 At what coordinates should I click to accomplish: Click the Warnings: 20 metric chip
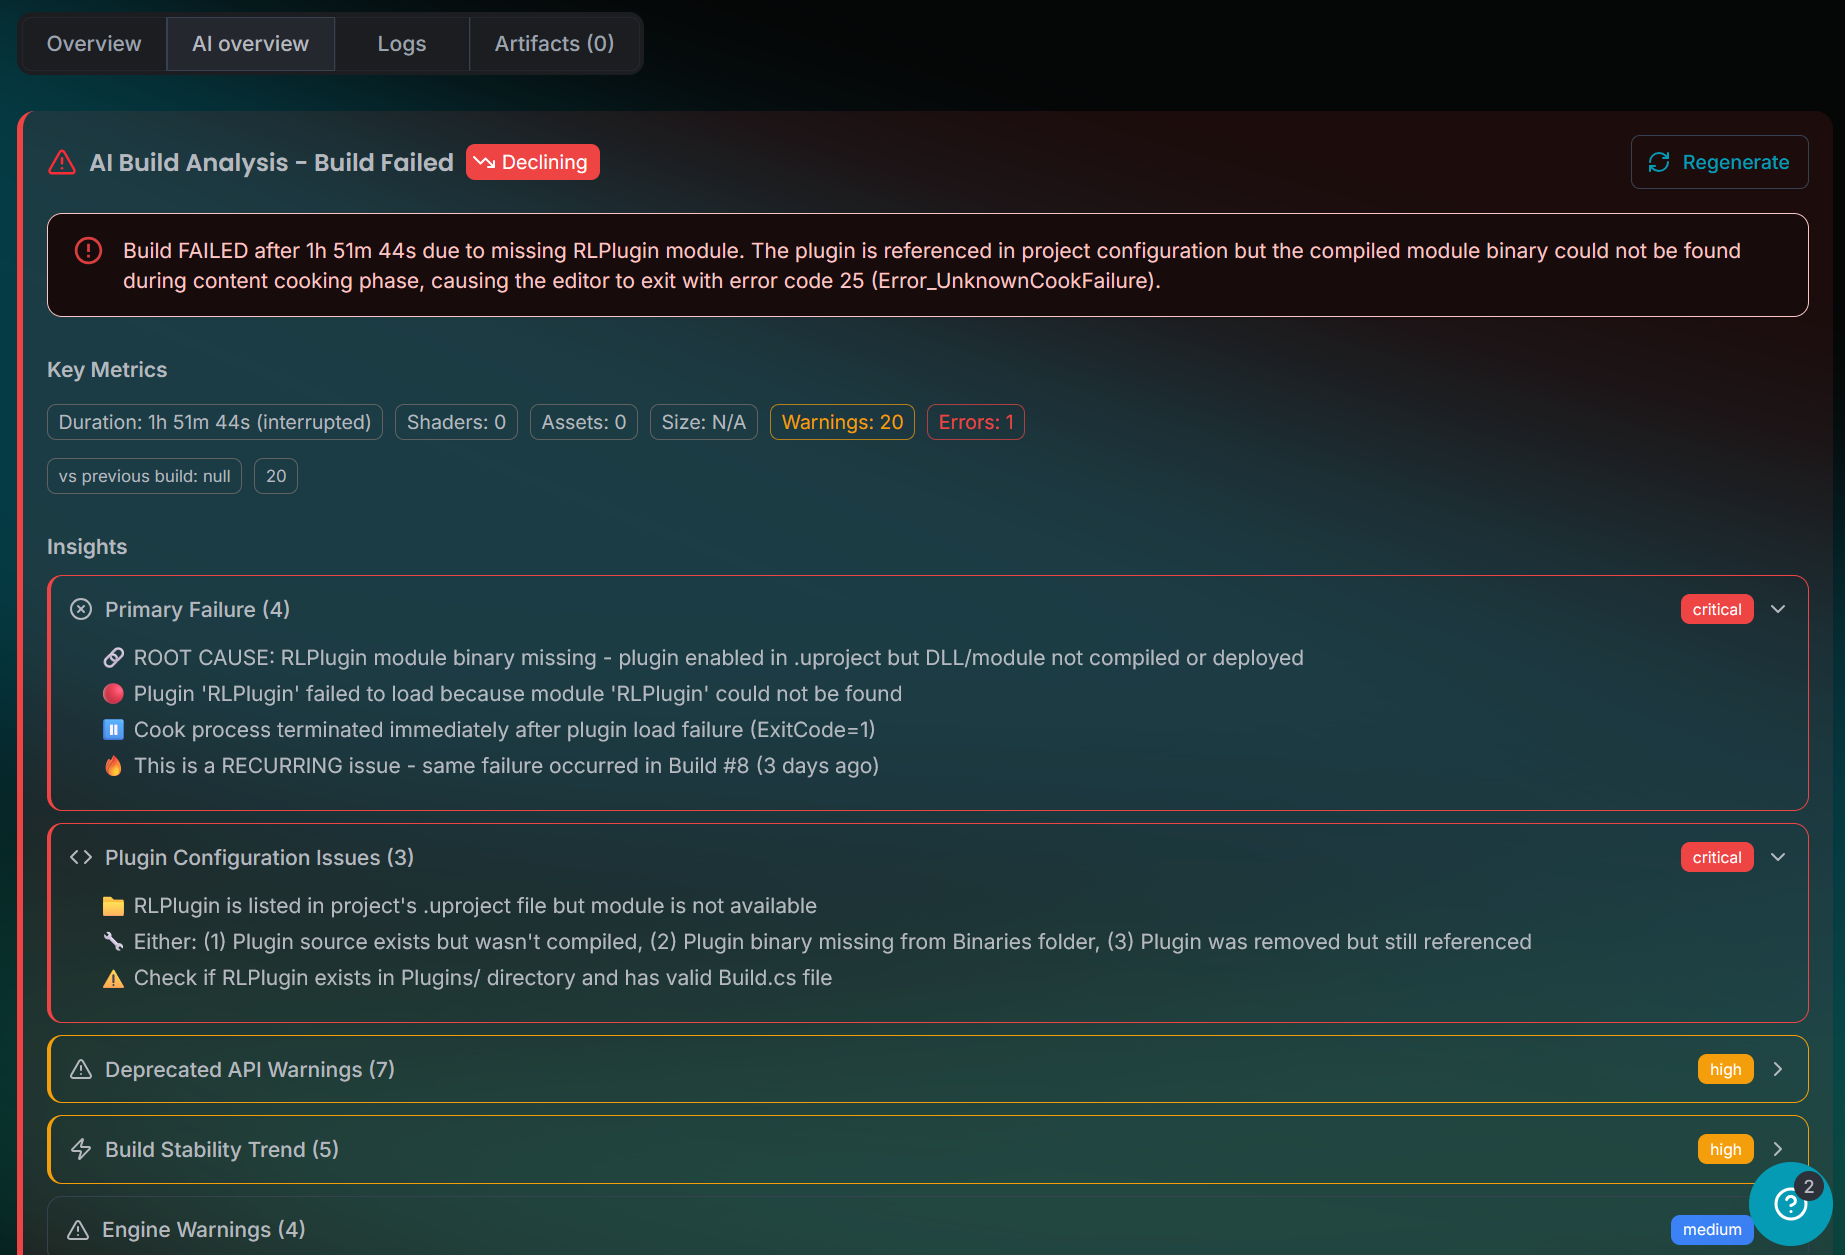click(x=842, y=422)
